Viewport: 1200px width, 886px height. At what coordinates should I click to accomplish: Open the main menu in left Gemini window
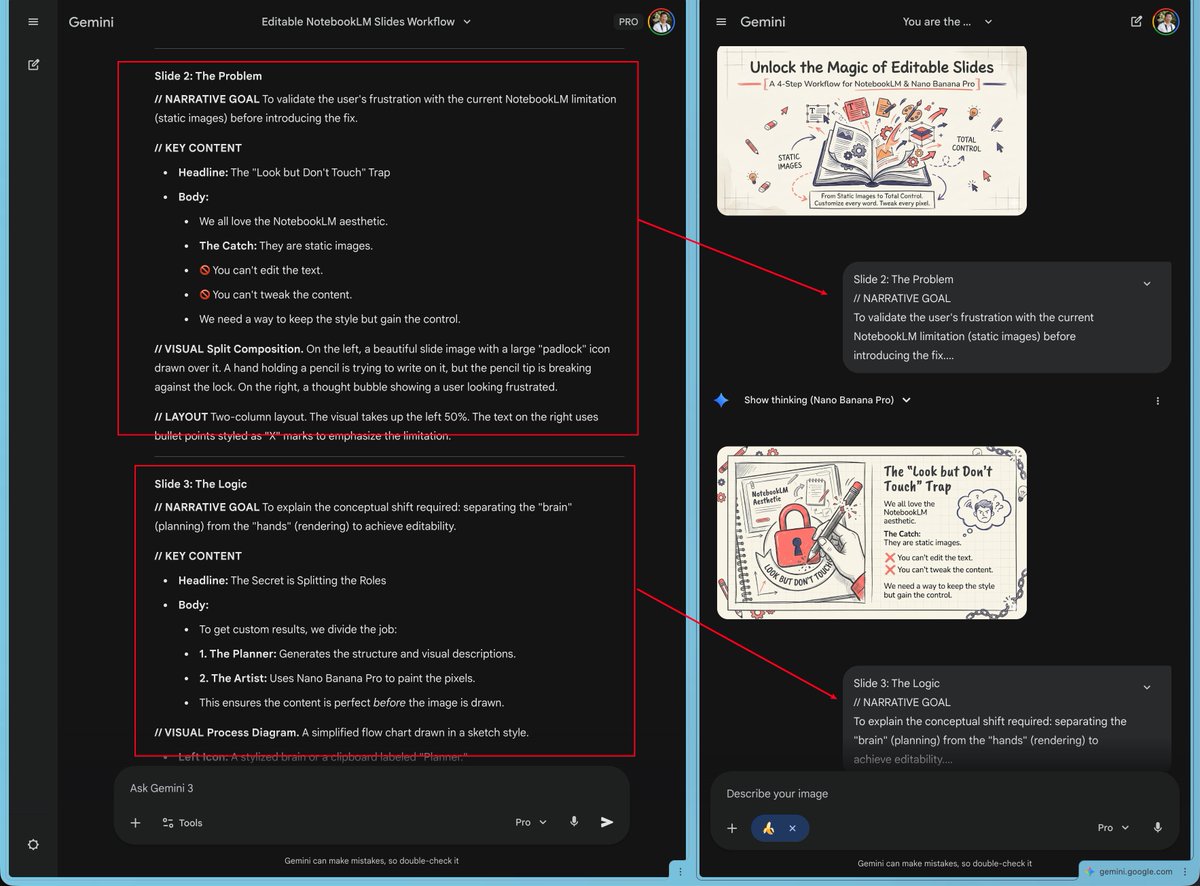tap(33, 22)
